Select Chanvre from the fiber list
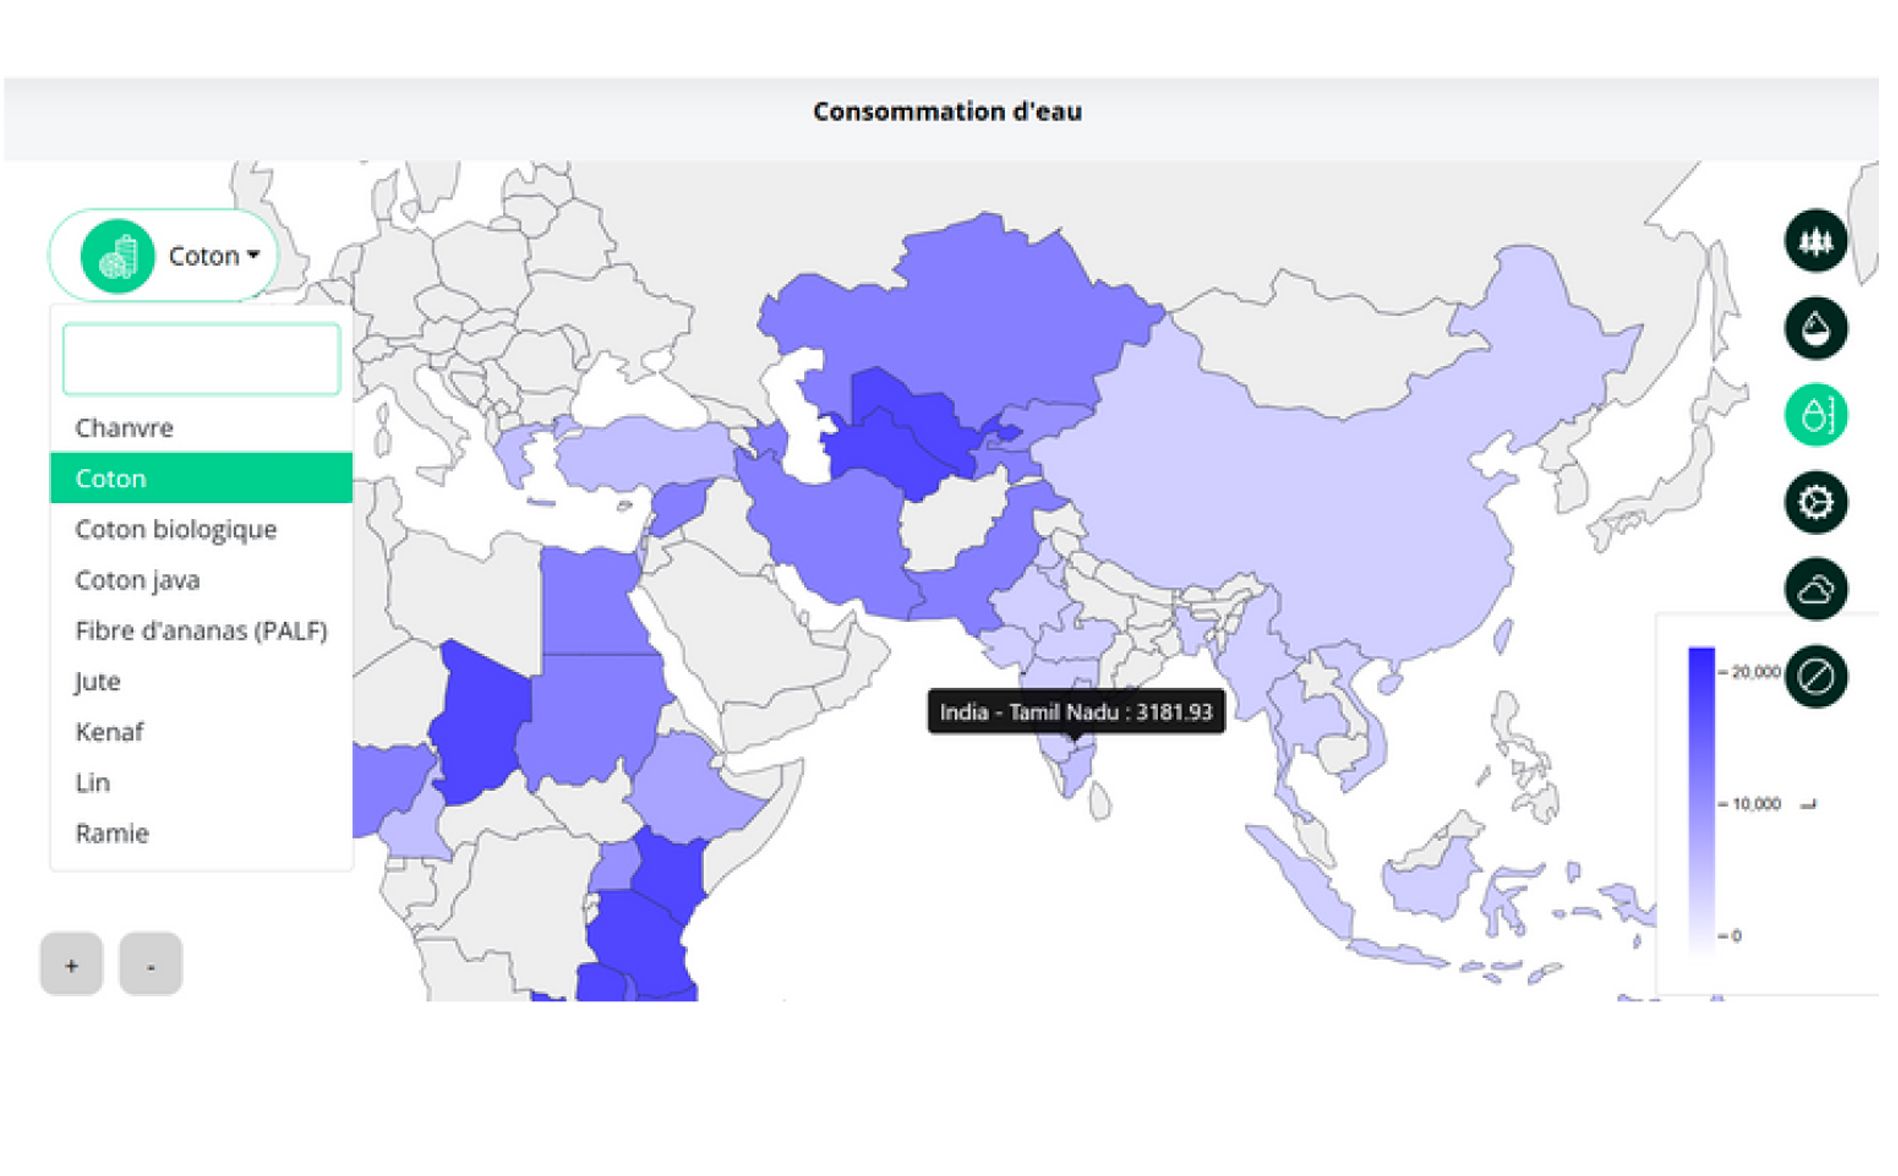This screenshot has width=1898, height=1176. [x=124, y=428]
